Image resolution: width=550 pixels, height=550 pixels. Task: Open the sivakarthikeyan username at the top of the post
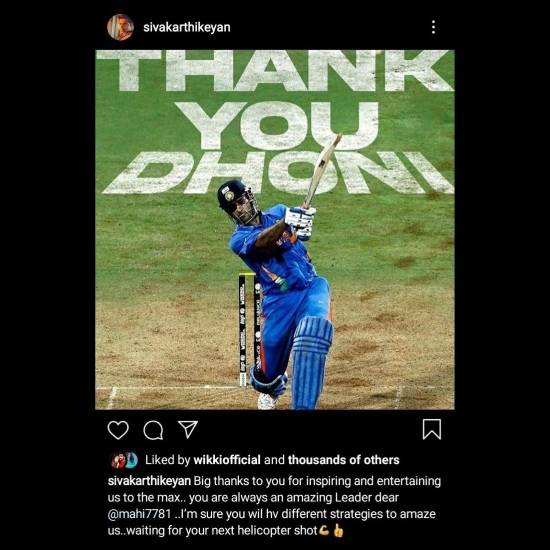[x=187, y=27]
